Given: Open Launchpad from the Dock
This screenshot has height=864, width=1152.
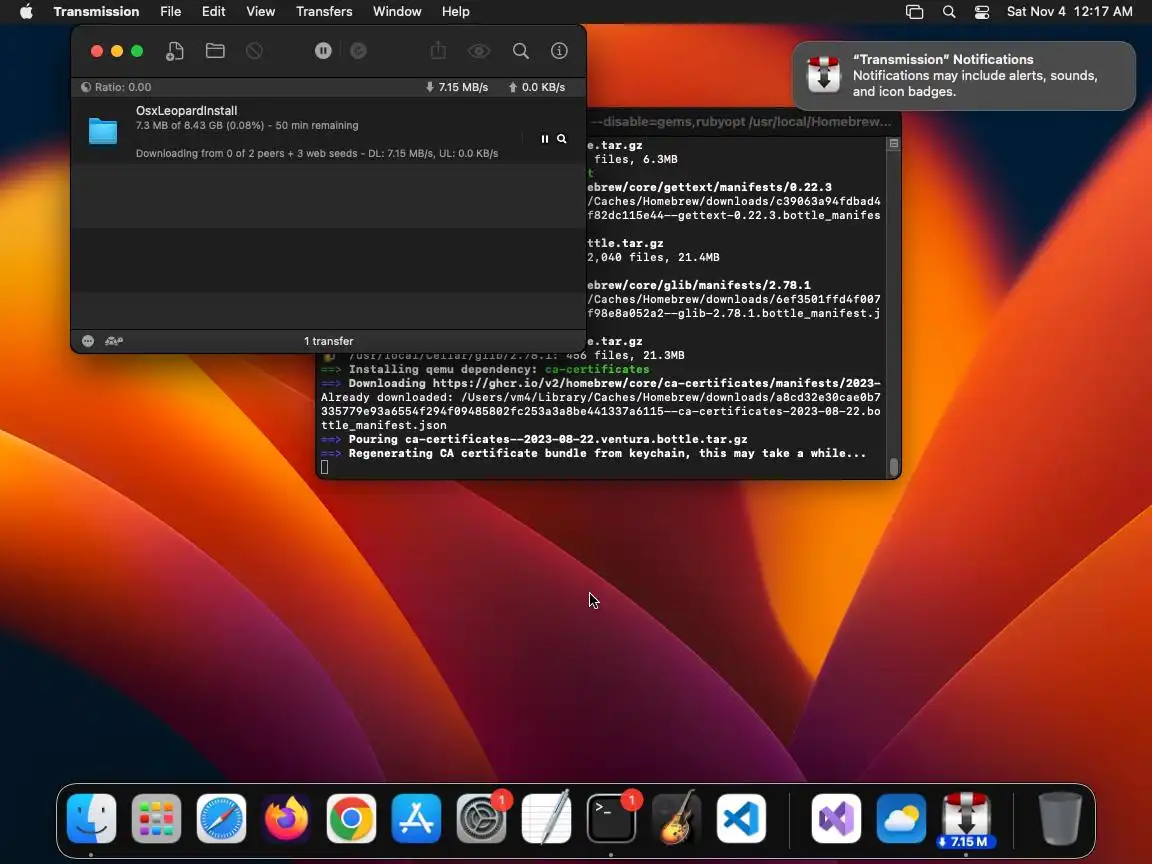Looking at the screenshot, I should click(156, 818).
